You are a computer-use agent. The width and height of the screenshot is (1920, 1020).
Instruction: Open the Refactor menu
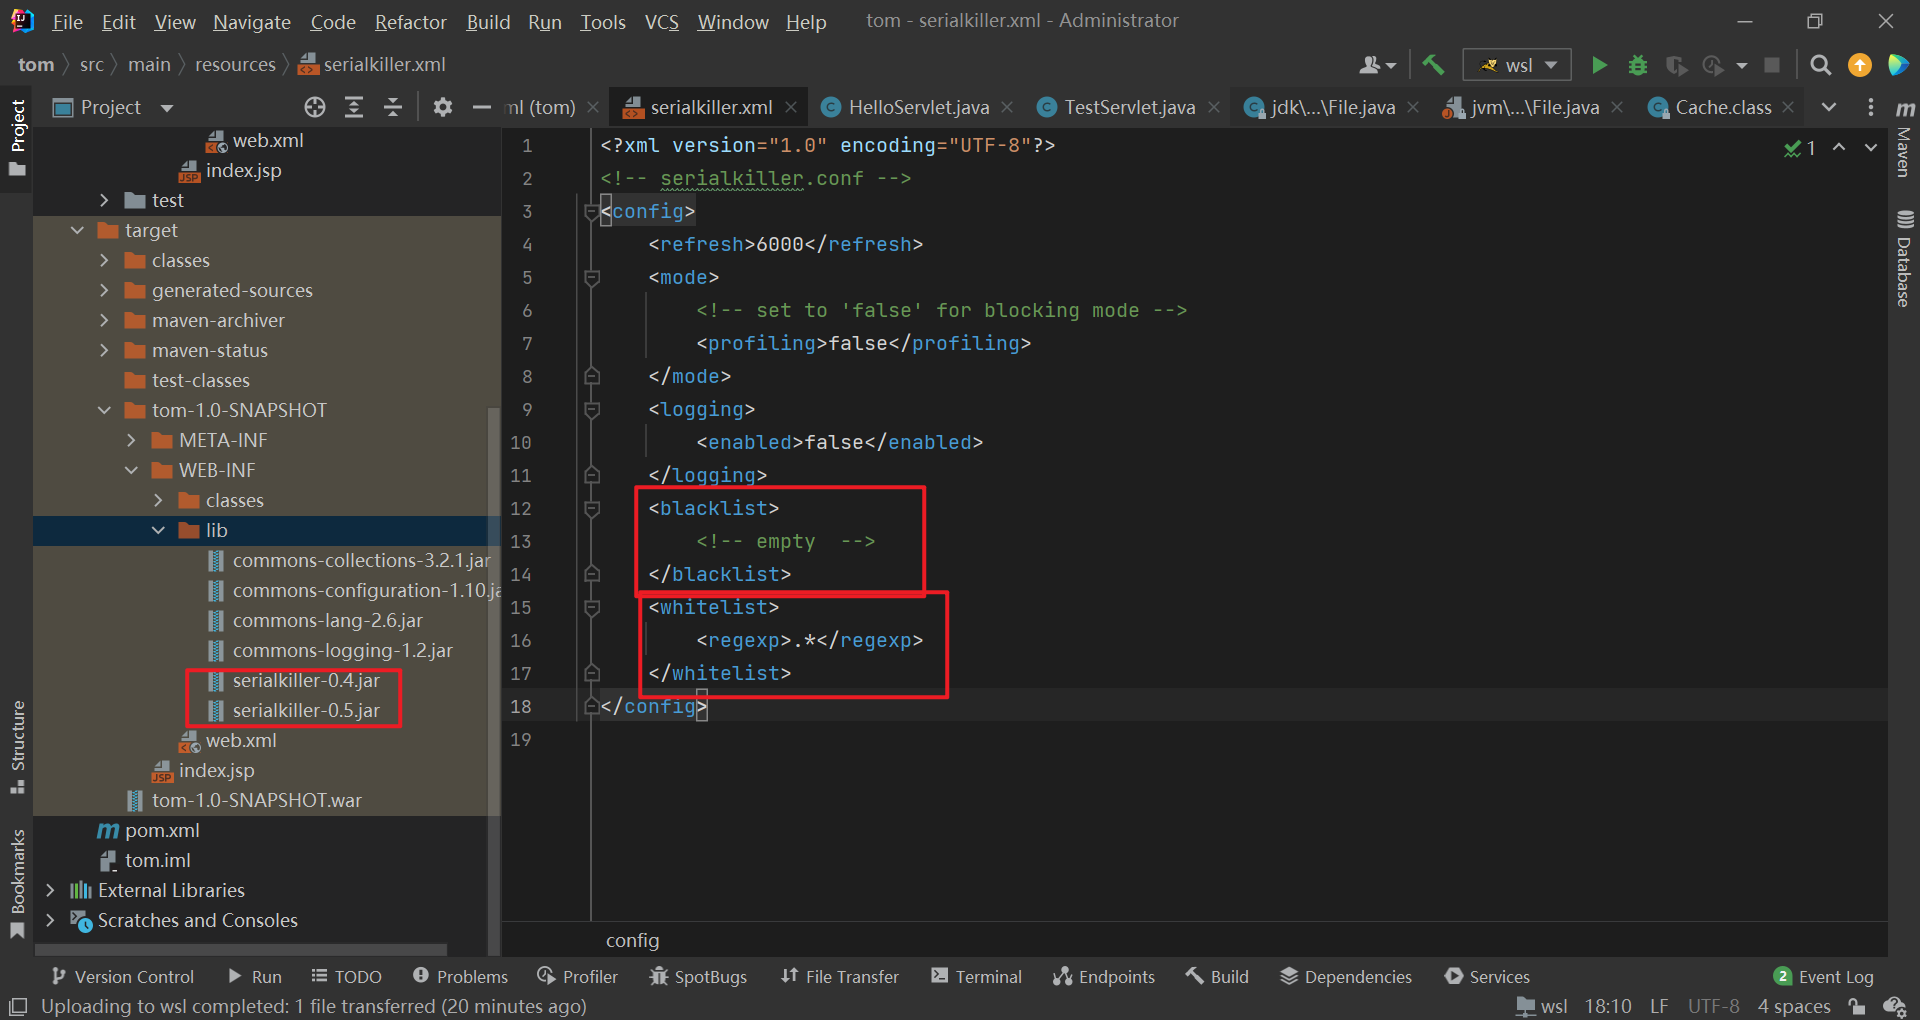[x=410, y=22]
